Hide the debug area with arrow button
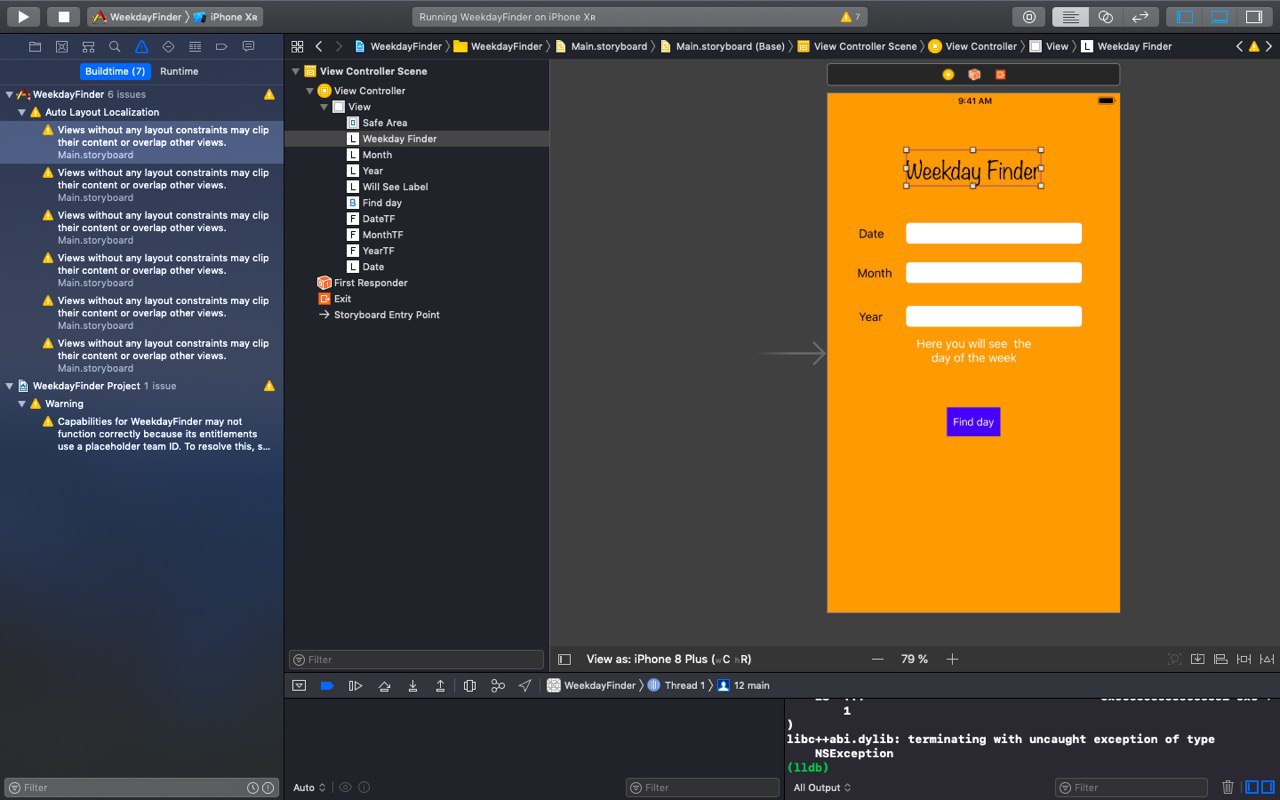 (298, 685)
